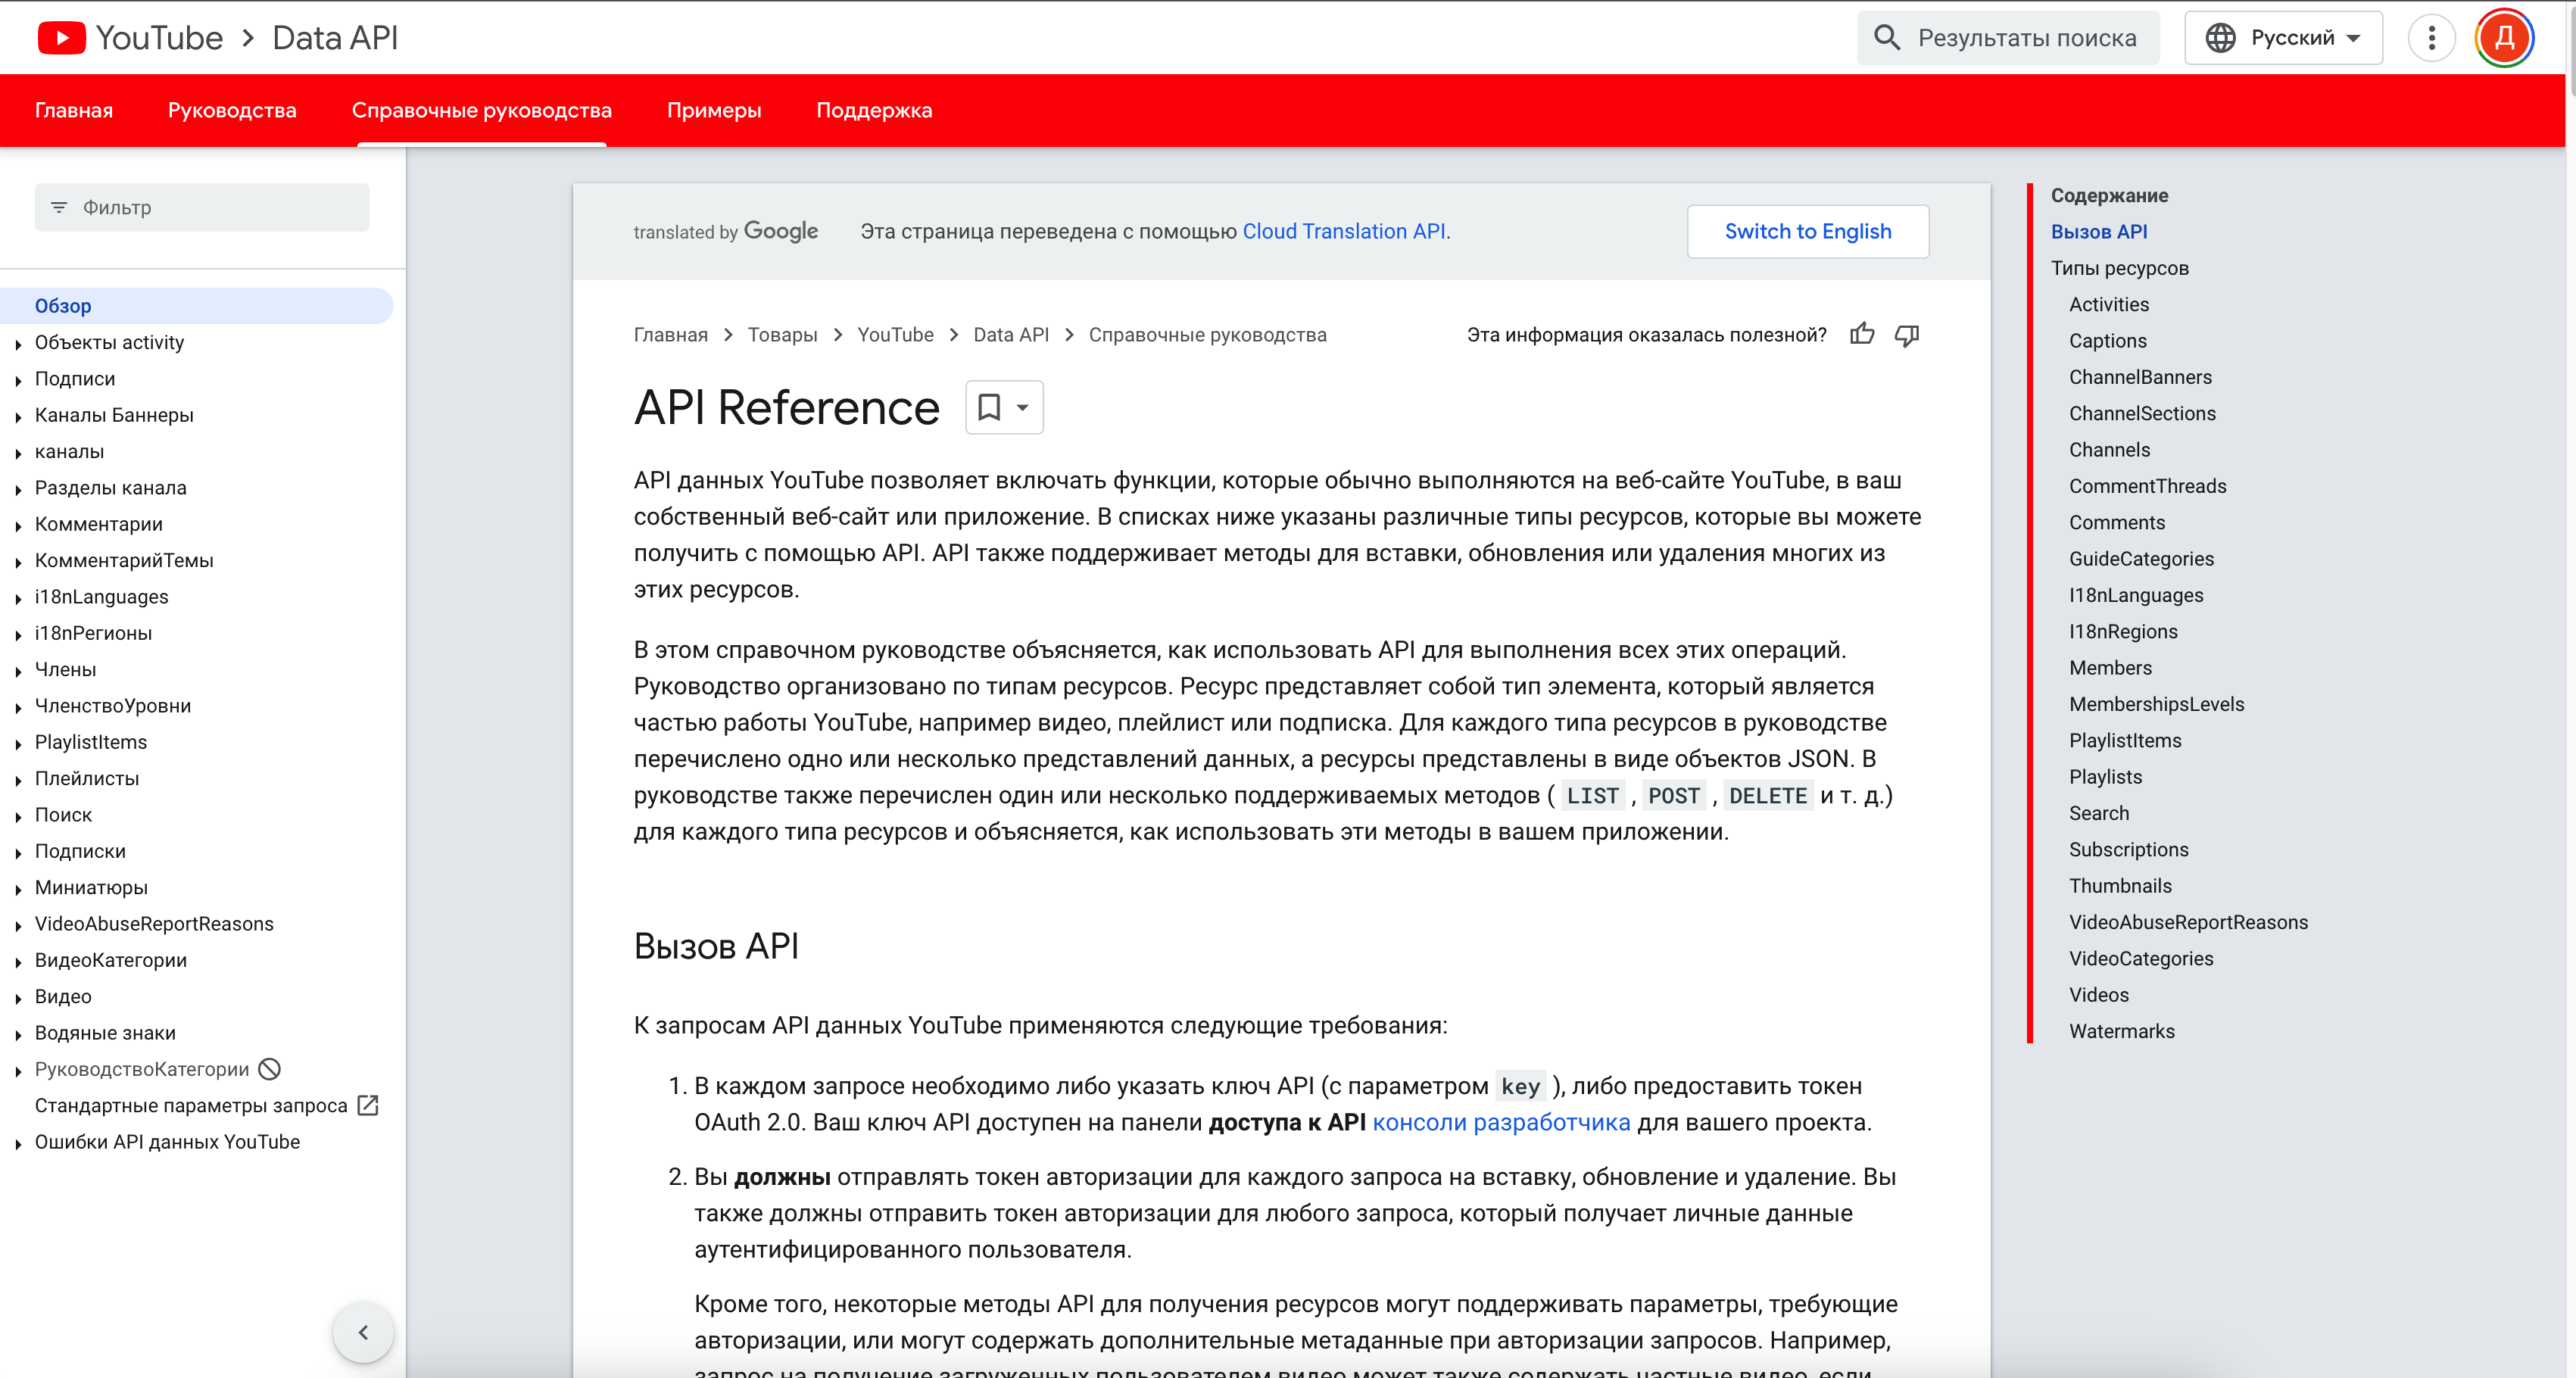Select ЧленствоУровни in sidebar
Image resolution: width=2576 pixels, height=1378 pixels.
[x=113, y=705]
